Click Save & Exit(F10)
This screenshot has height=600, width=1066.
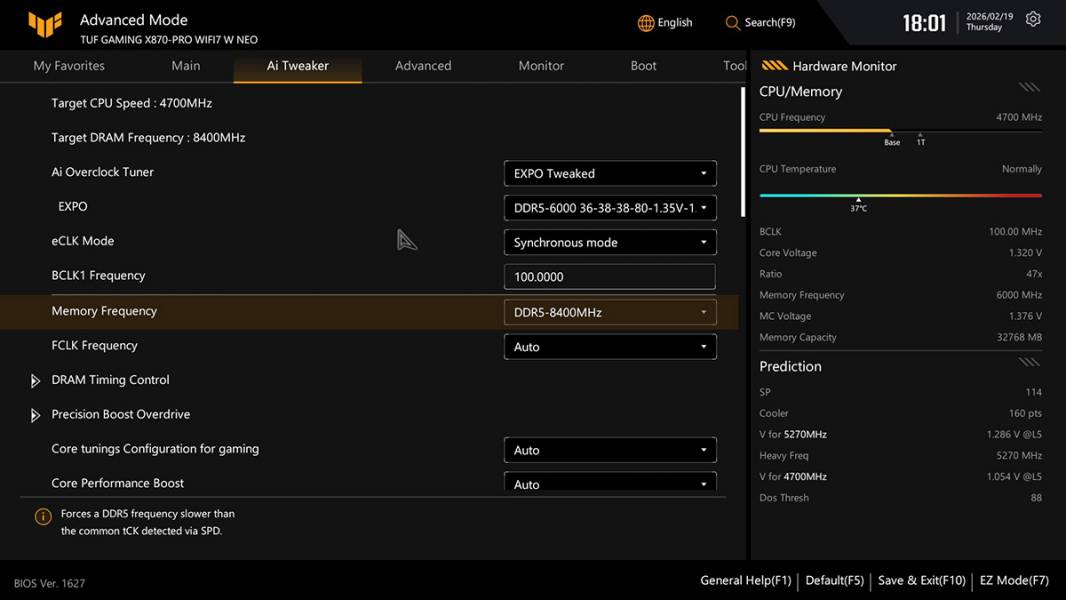[921, 580]
